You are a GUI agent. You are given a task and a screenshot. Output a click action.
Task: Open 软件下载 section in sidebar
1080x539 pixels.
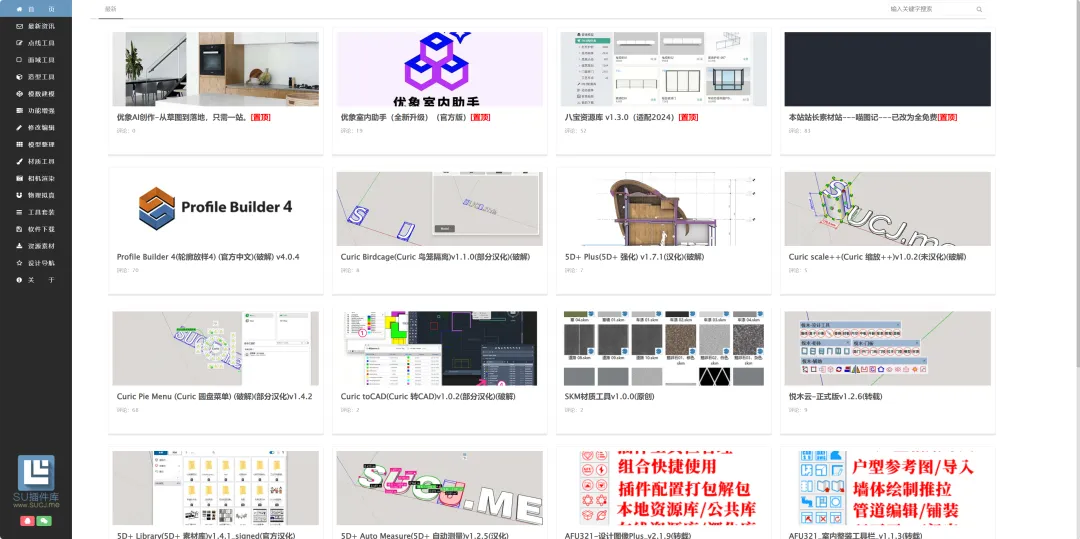coord(36,229)
